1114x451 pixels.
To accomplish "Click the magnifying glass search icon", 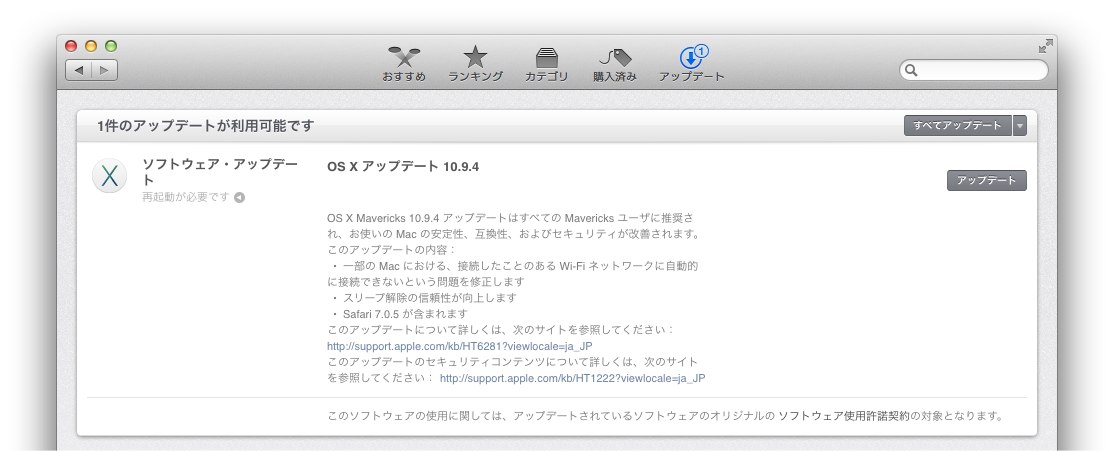I will point(912,70).
